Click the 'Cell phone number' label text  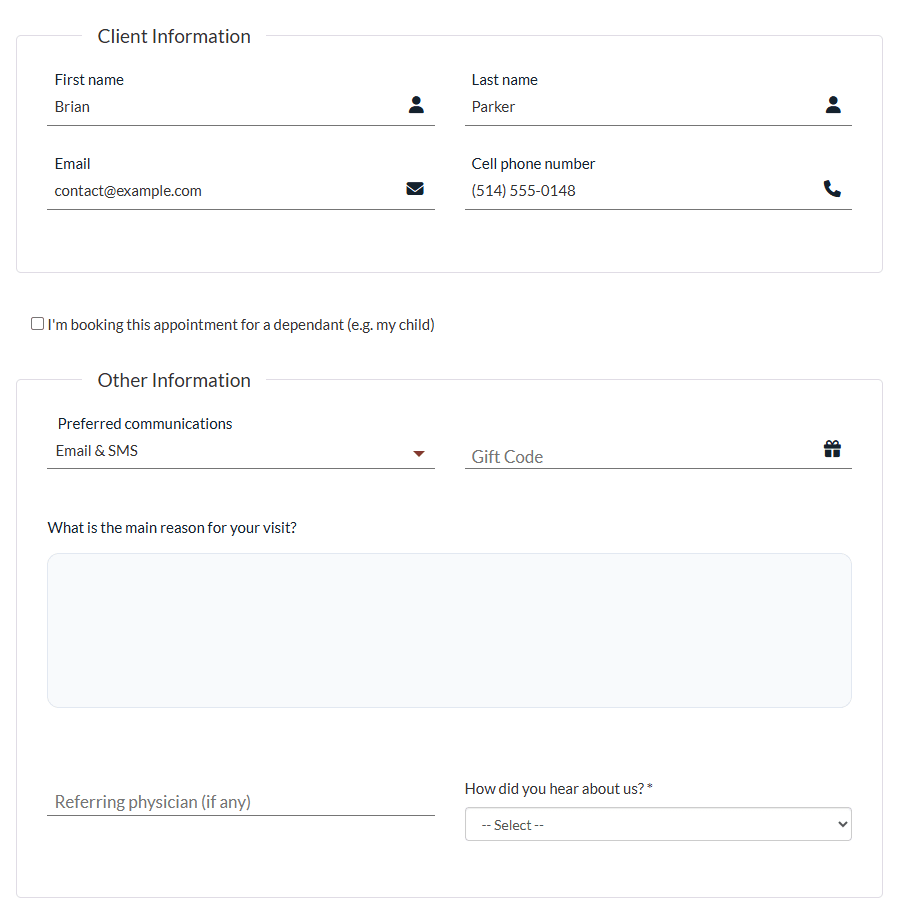(x=533, y=164)
